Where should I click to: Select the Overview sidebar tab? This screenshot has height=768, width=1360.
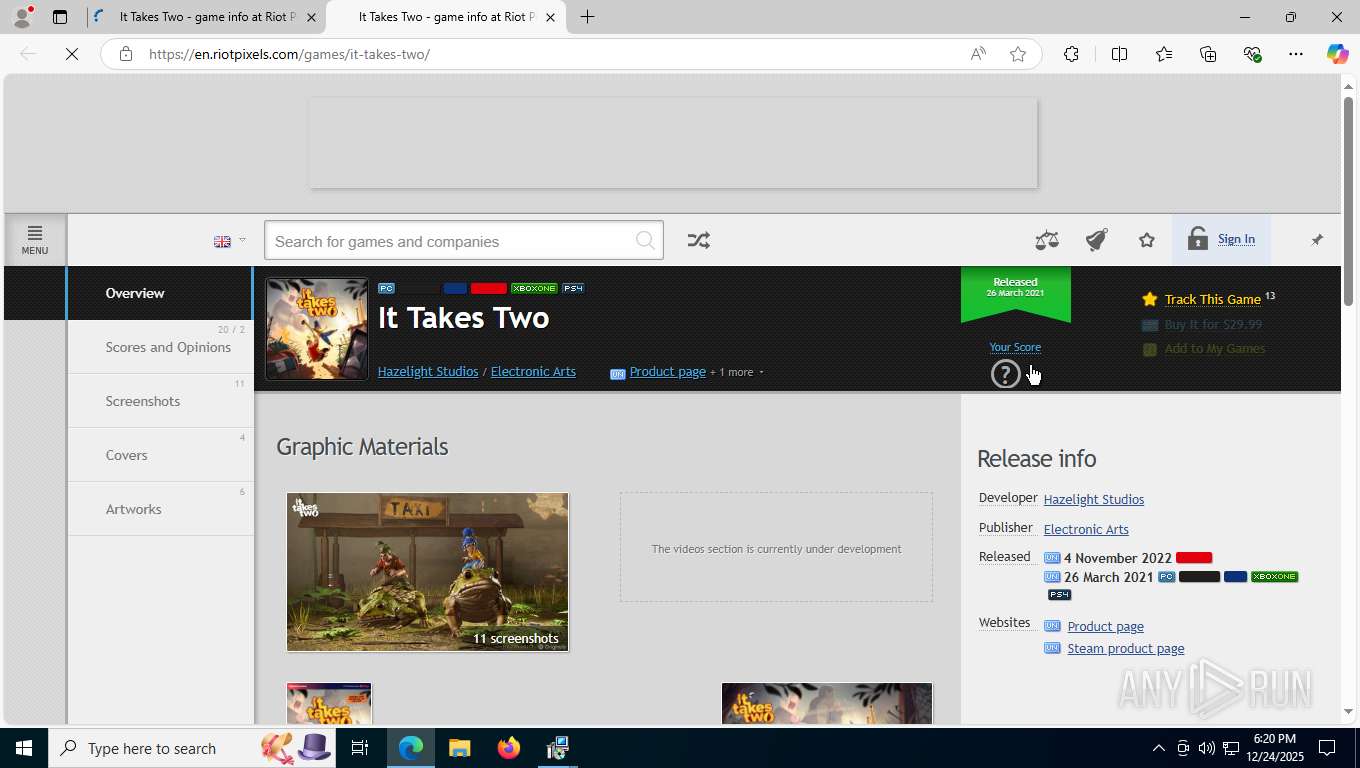click(x=160, y=293)
